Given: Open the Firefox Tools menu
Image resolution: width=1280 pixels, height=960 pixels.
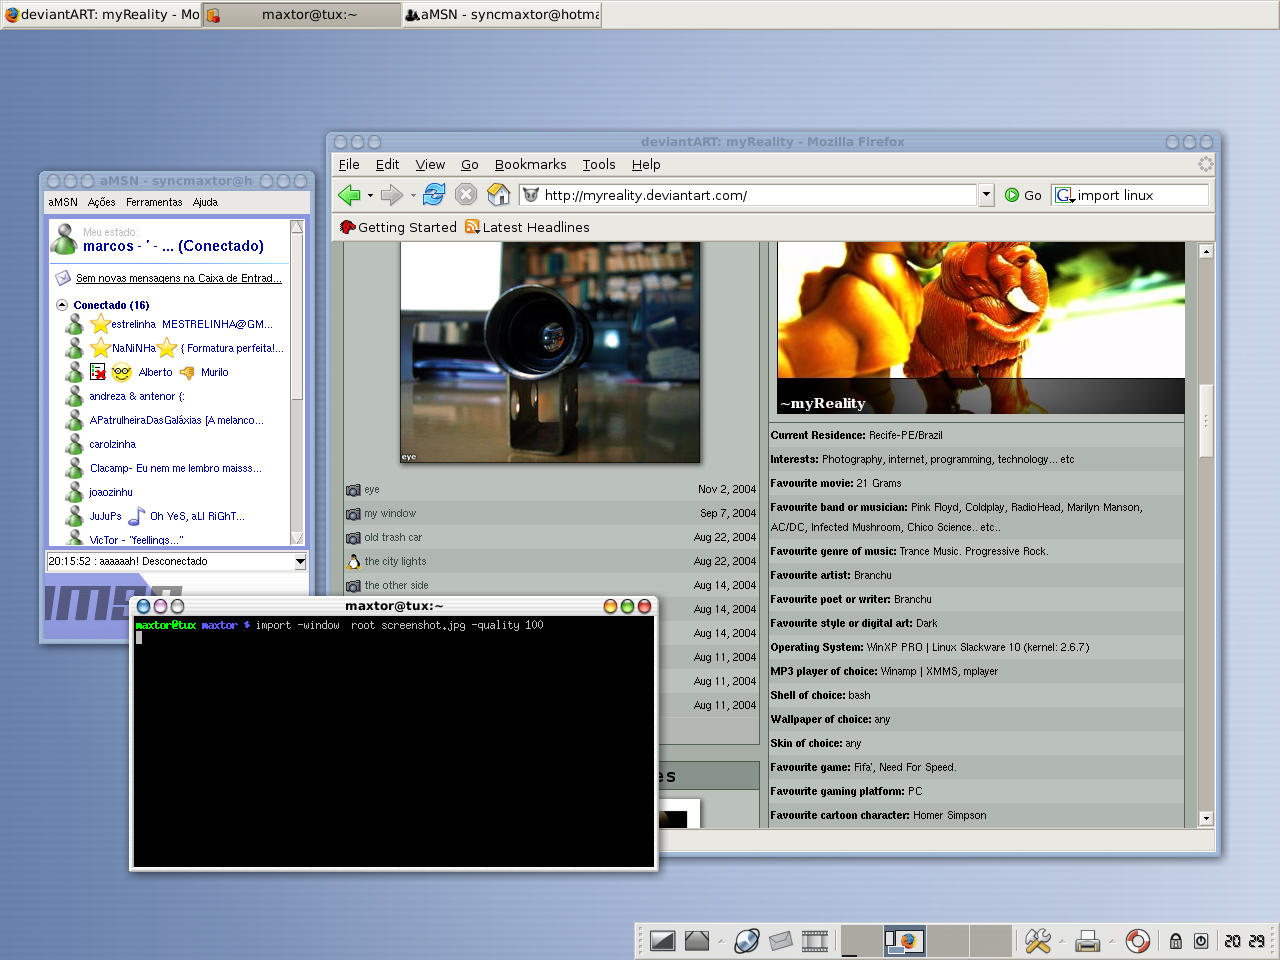Looking at the screenshot, I should tap(599, 164).
